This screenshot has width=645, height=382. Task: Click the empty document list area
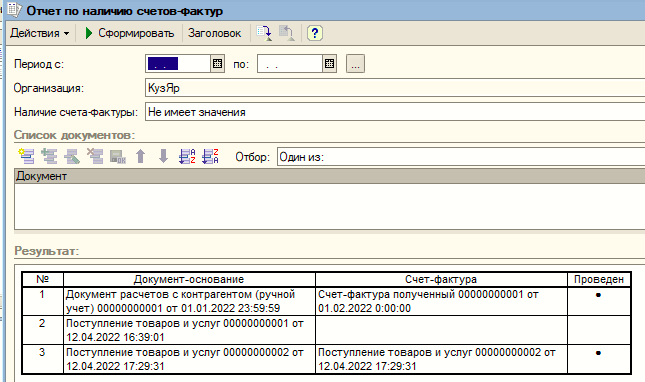point(329,206)
